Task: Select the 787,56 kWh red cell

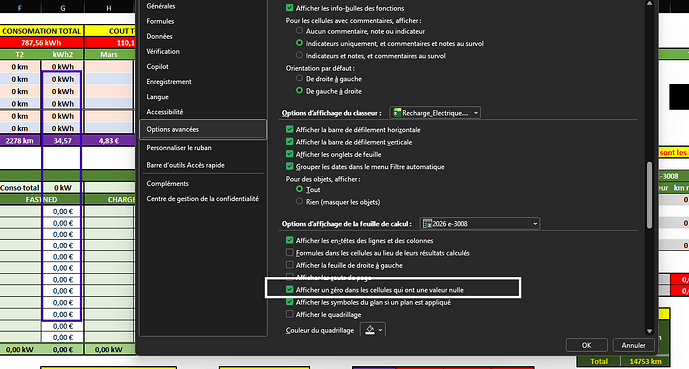Action: pyautogui.click(x=41, y=43)
